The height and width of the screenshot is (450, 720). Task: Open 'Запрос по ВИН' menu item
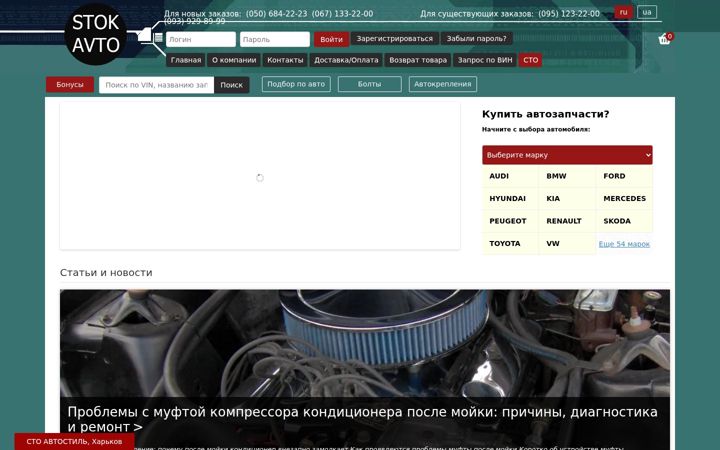point(485,60)
